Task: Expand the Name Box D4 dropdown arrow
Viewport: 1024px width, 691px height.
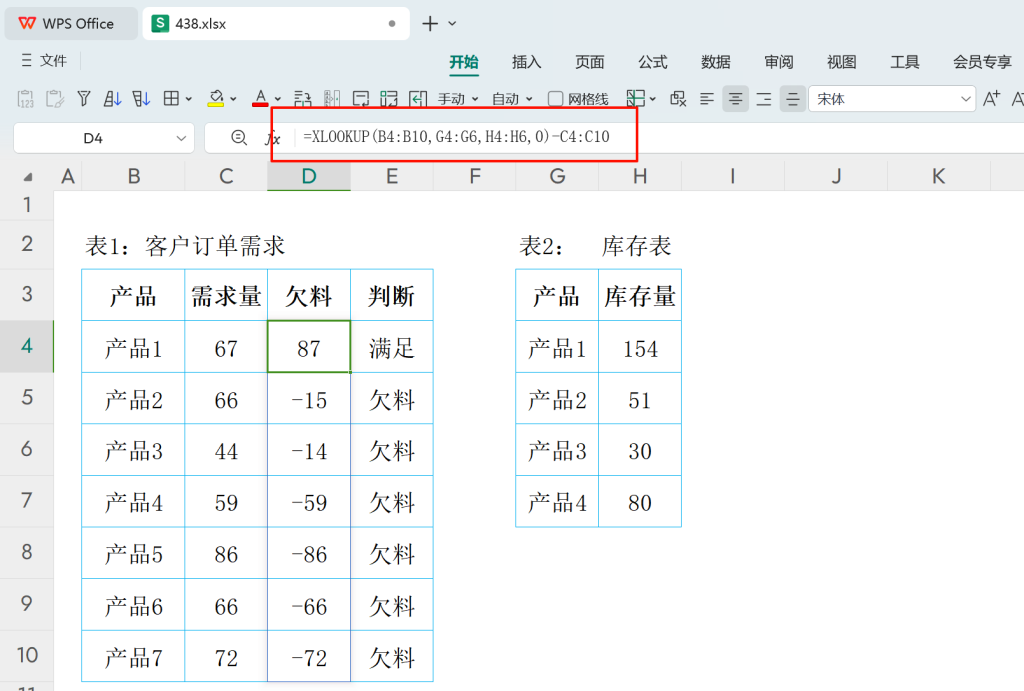Action: point(182,138)
